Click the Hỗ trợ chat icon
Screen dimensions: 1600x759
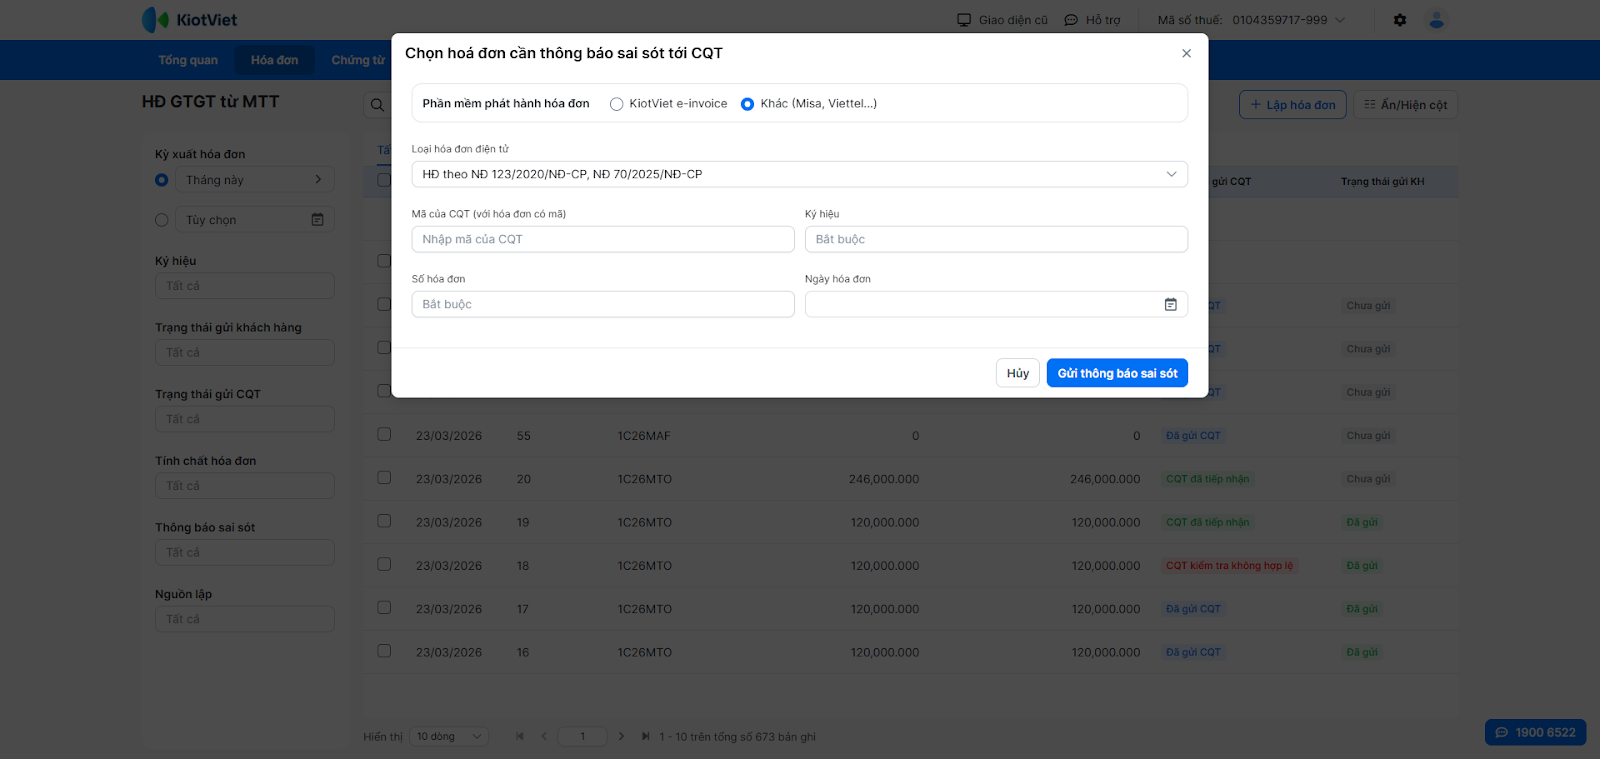coord(1071,20)
